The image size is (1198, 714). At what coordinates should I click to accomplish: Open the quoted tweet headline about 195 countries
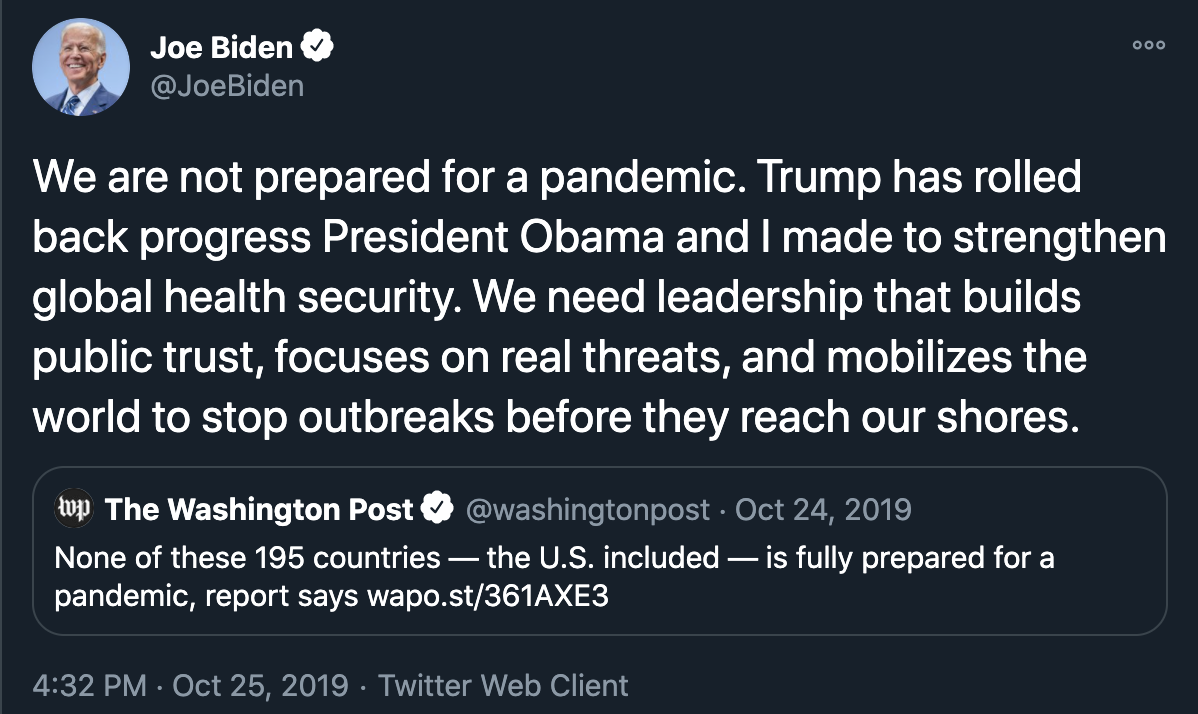(x=554, y=577)
